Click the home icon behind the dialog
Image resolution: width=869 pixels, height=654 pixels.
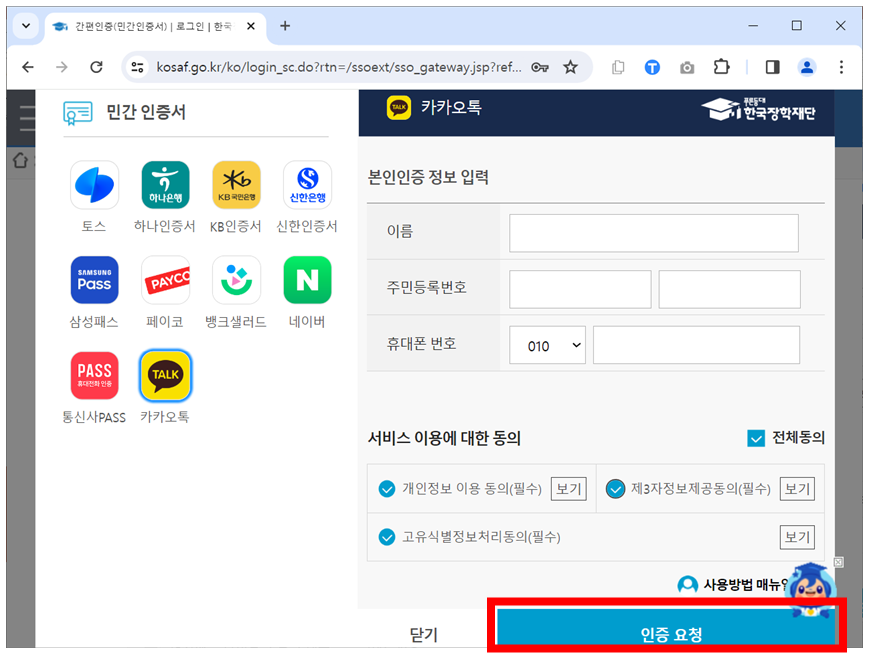[x=21, y=161]
